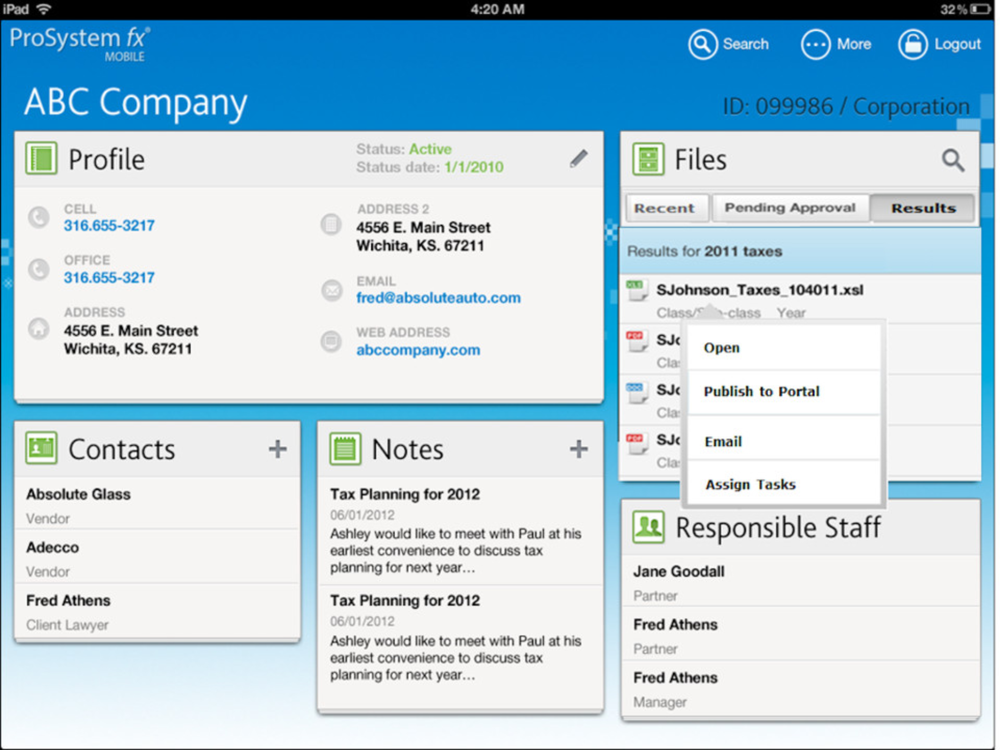This screenshot has width=1000, height=750.
Task: Tap the fred@absoluteauto.com email link
Action: 438,297
